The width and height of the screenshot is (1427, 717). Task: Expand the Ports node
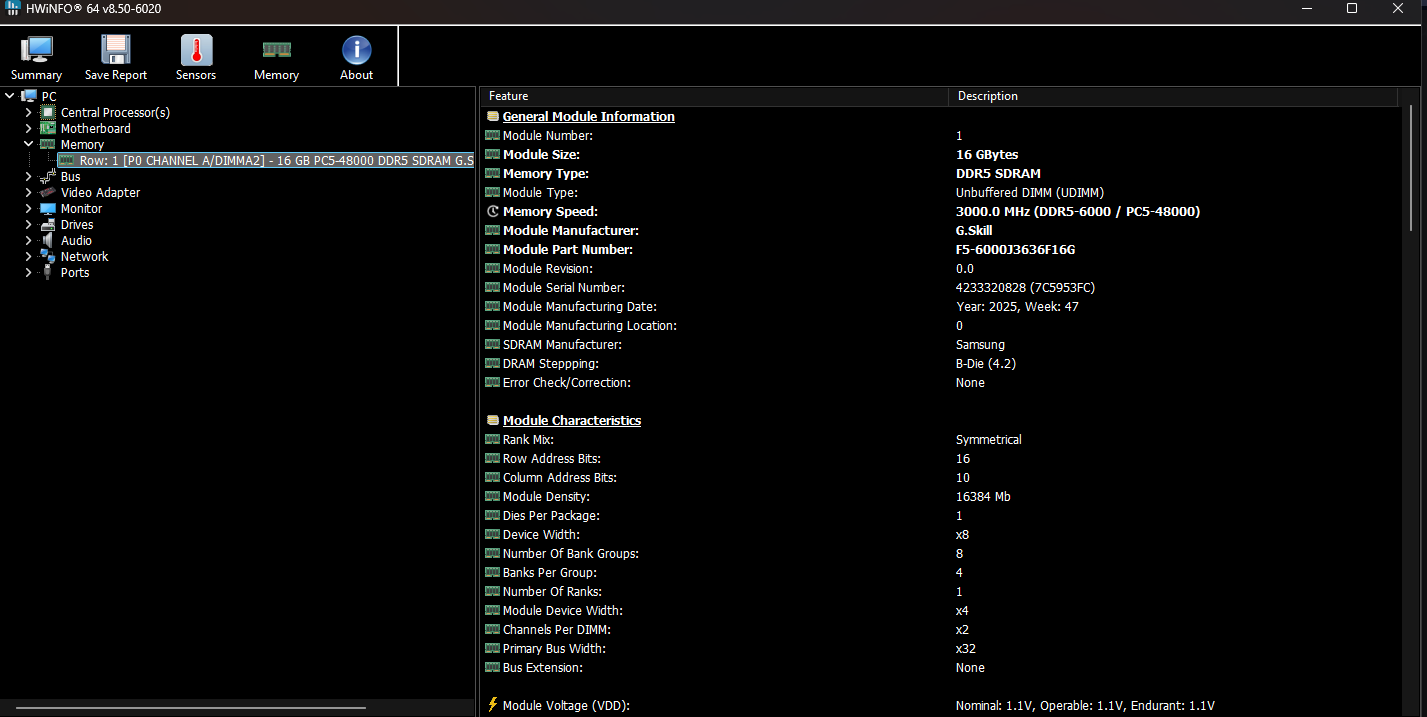pos(28,272)
